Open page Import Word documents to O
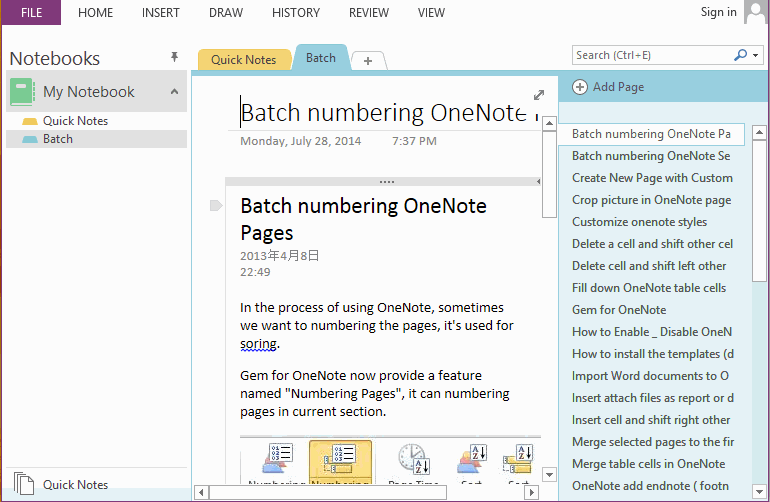Image resolution: width=770 pixels, height=502 pixels. [x=651, y=376]
